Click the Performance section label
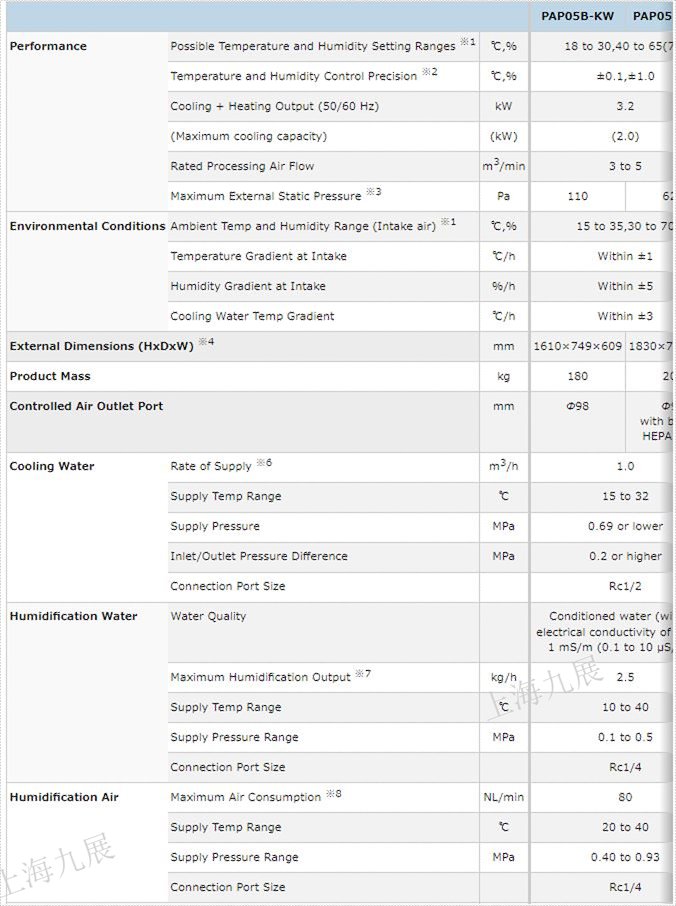Screen dimensions: 676x906 (x=48, y=46)
